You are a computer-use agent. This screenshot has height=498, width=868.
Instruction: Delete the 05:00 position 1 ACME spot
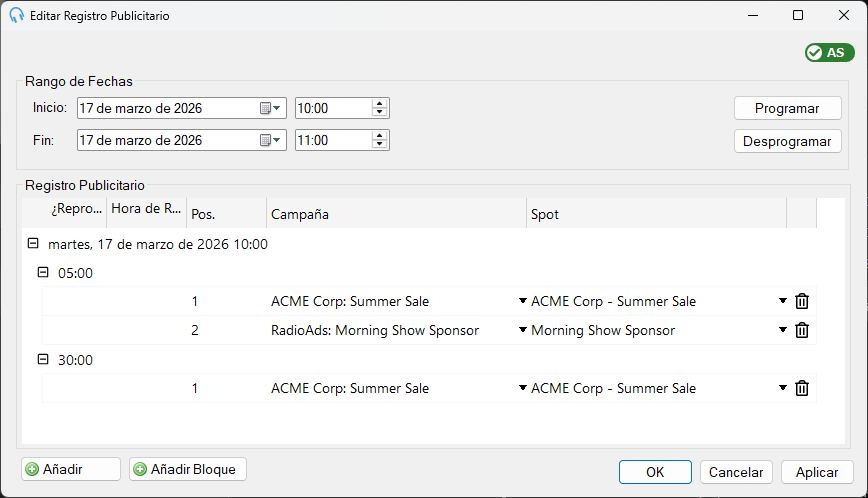pos(802,301)
